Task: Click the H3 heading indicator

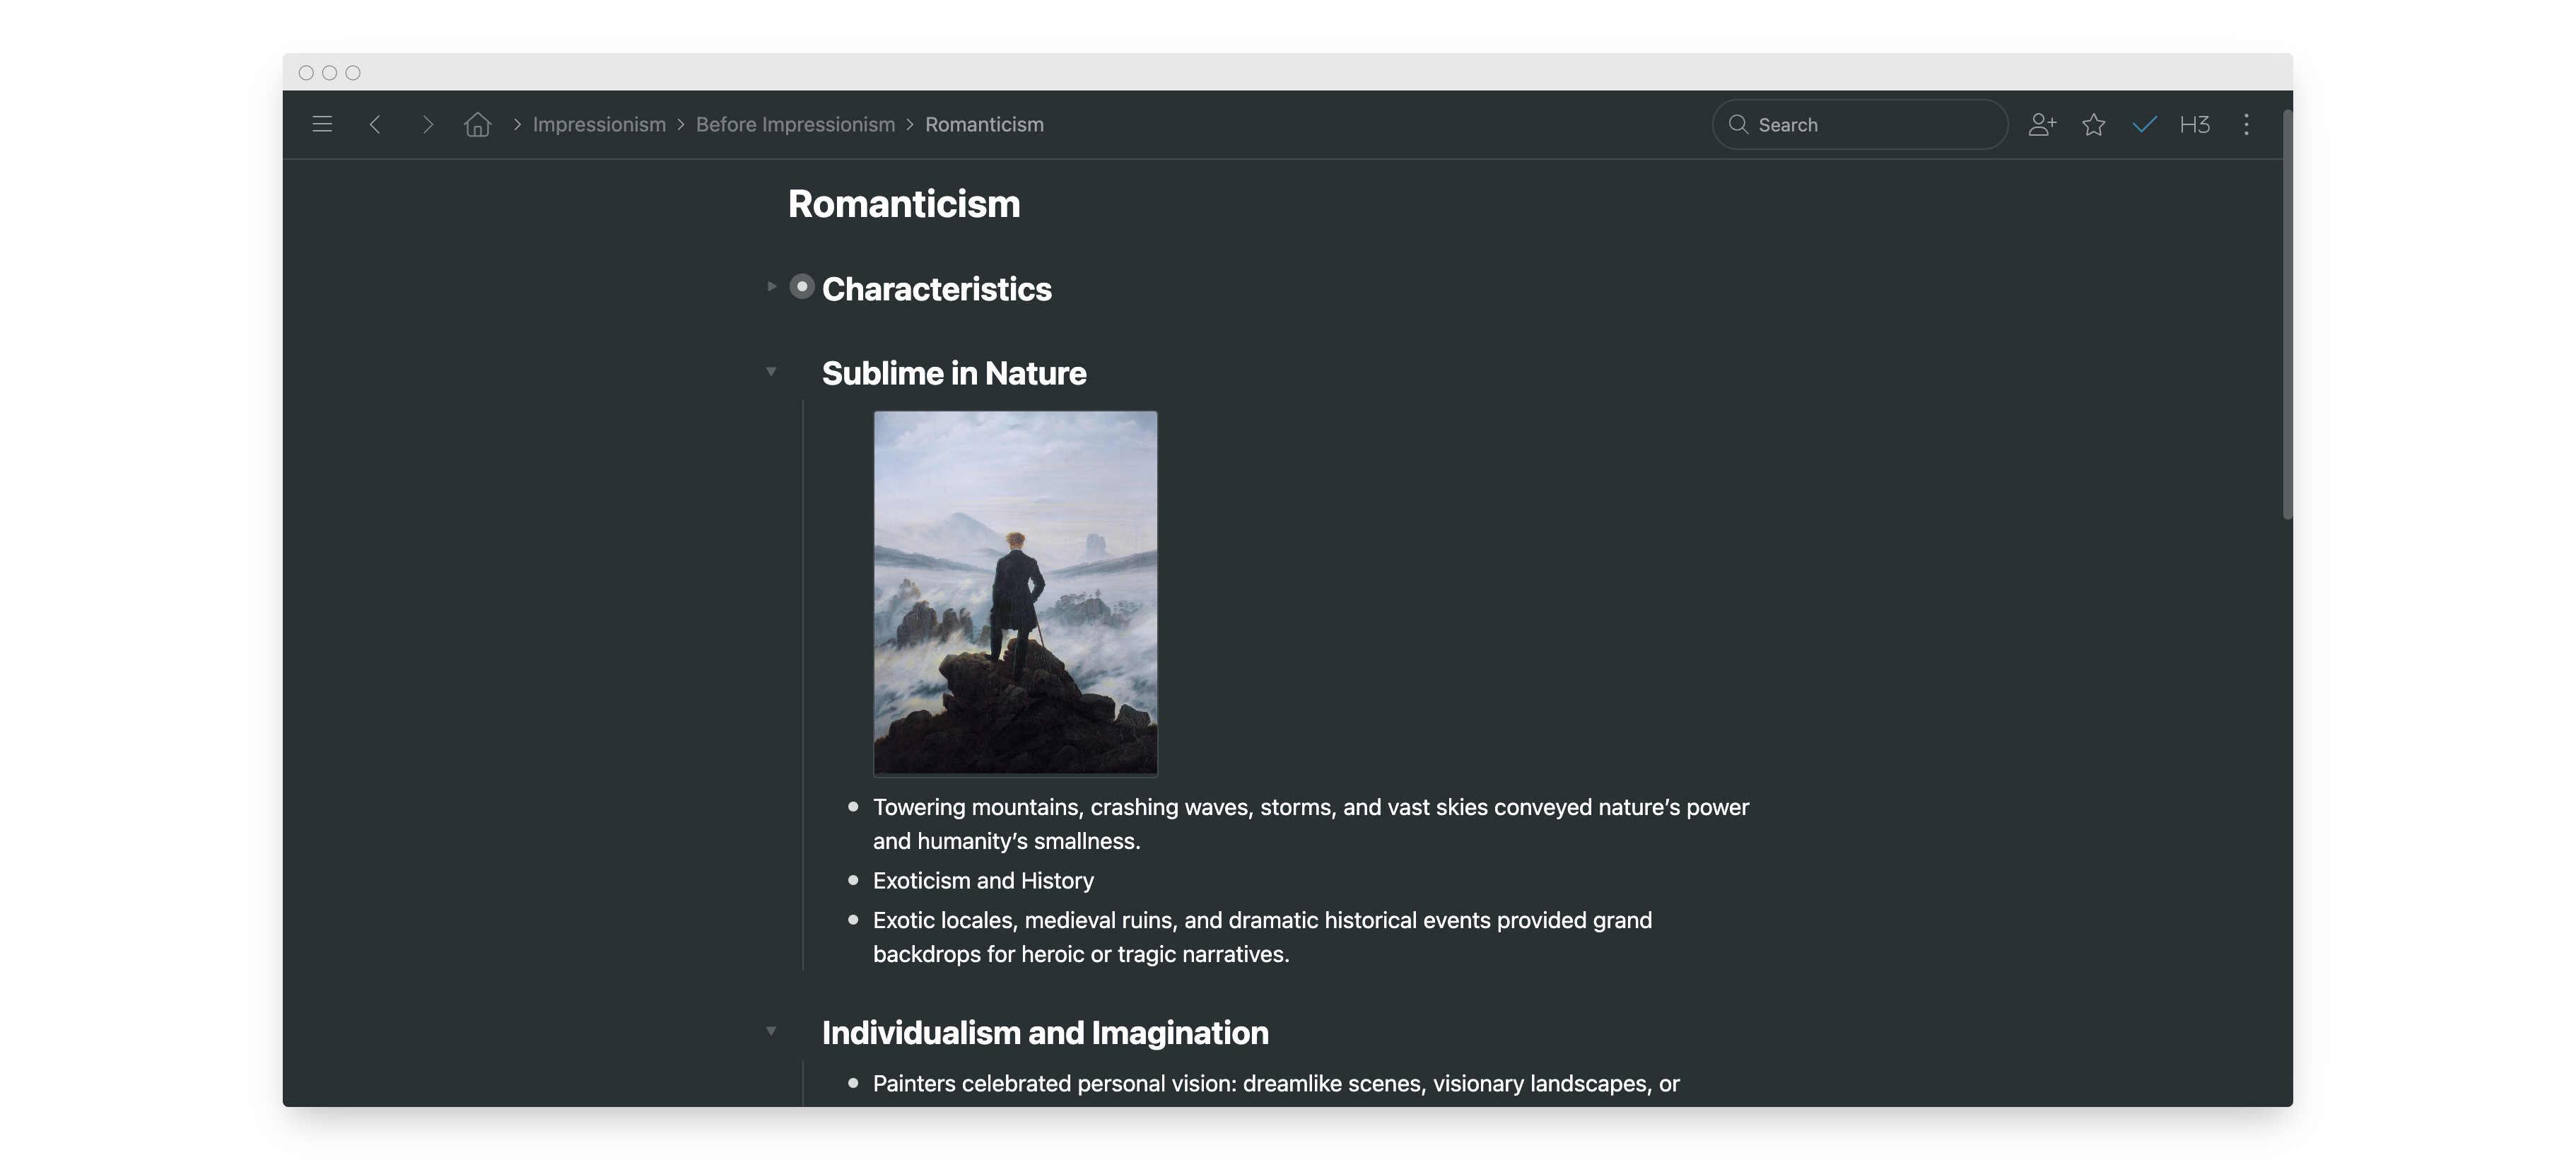Action: tap(2194, 124)
